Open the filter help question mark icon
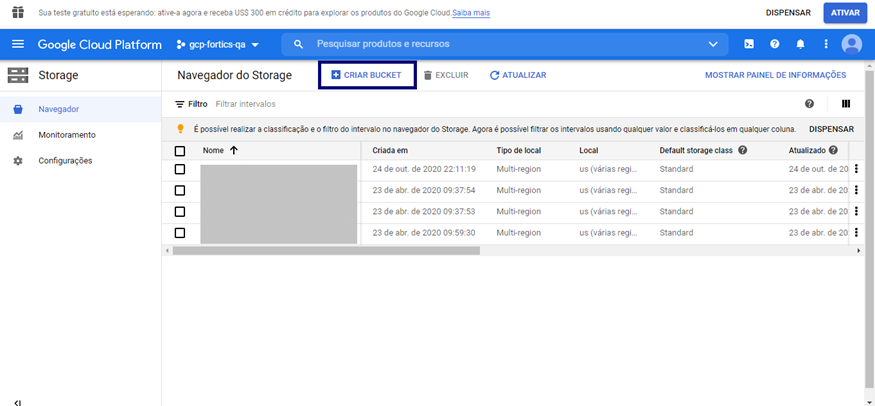This screenshot has height=406, width=875. pos(809,104)
